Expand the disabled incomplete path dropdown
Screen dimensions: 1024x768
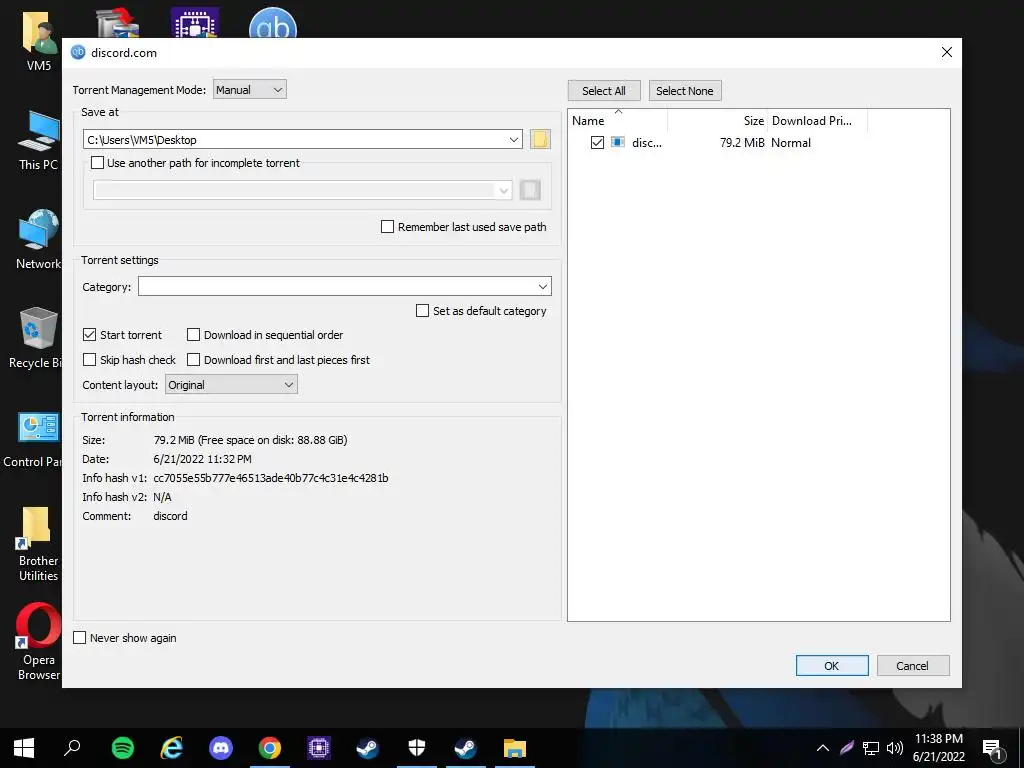point(504,191)
